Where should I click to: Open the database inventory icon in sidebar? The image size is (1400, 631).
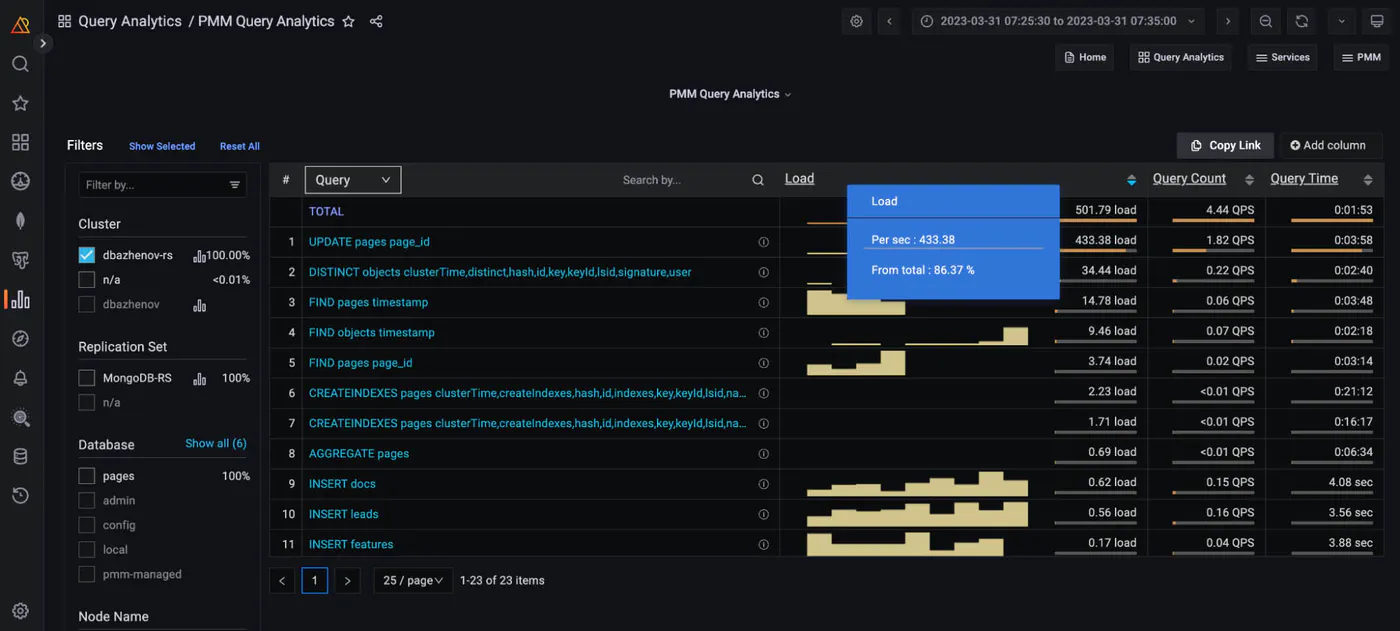(20, 456)
